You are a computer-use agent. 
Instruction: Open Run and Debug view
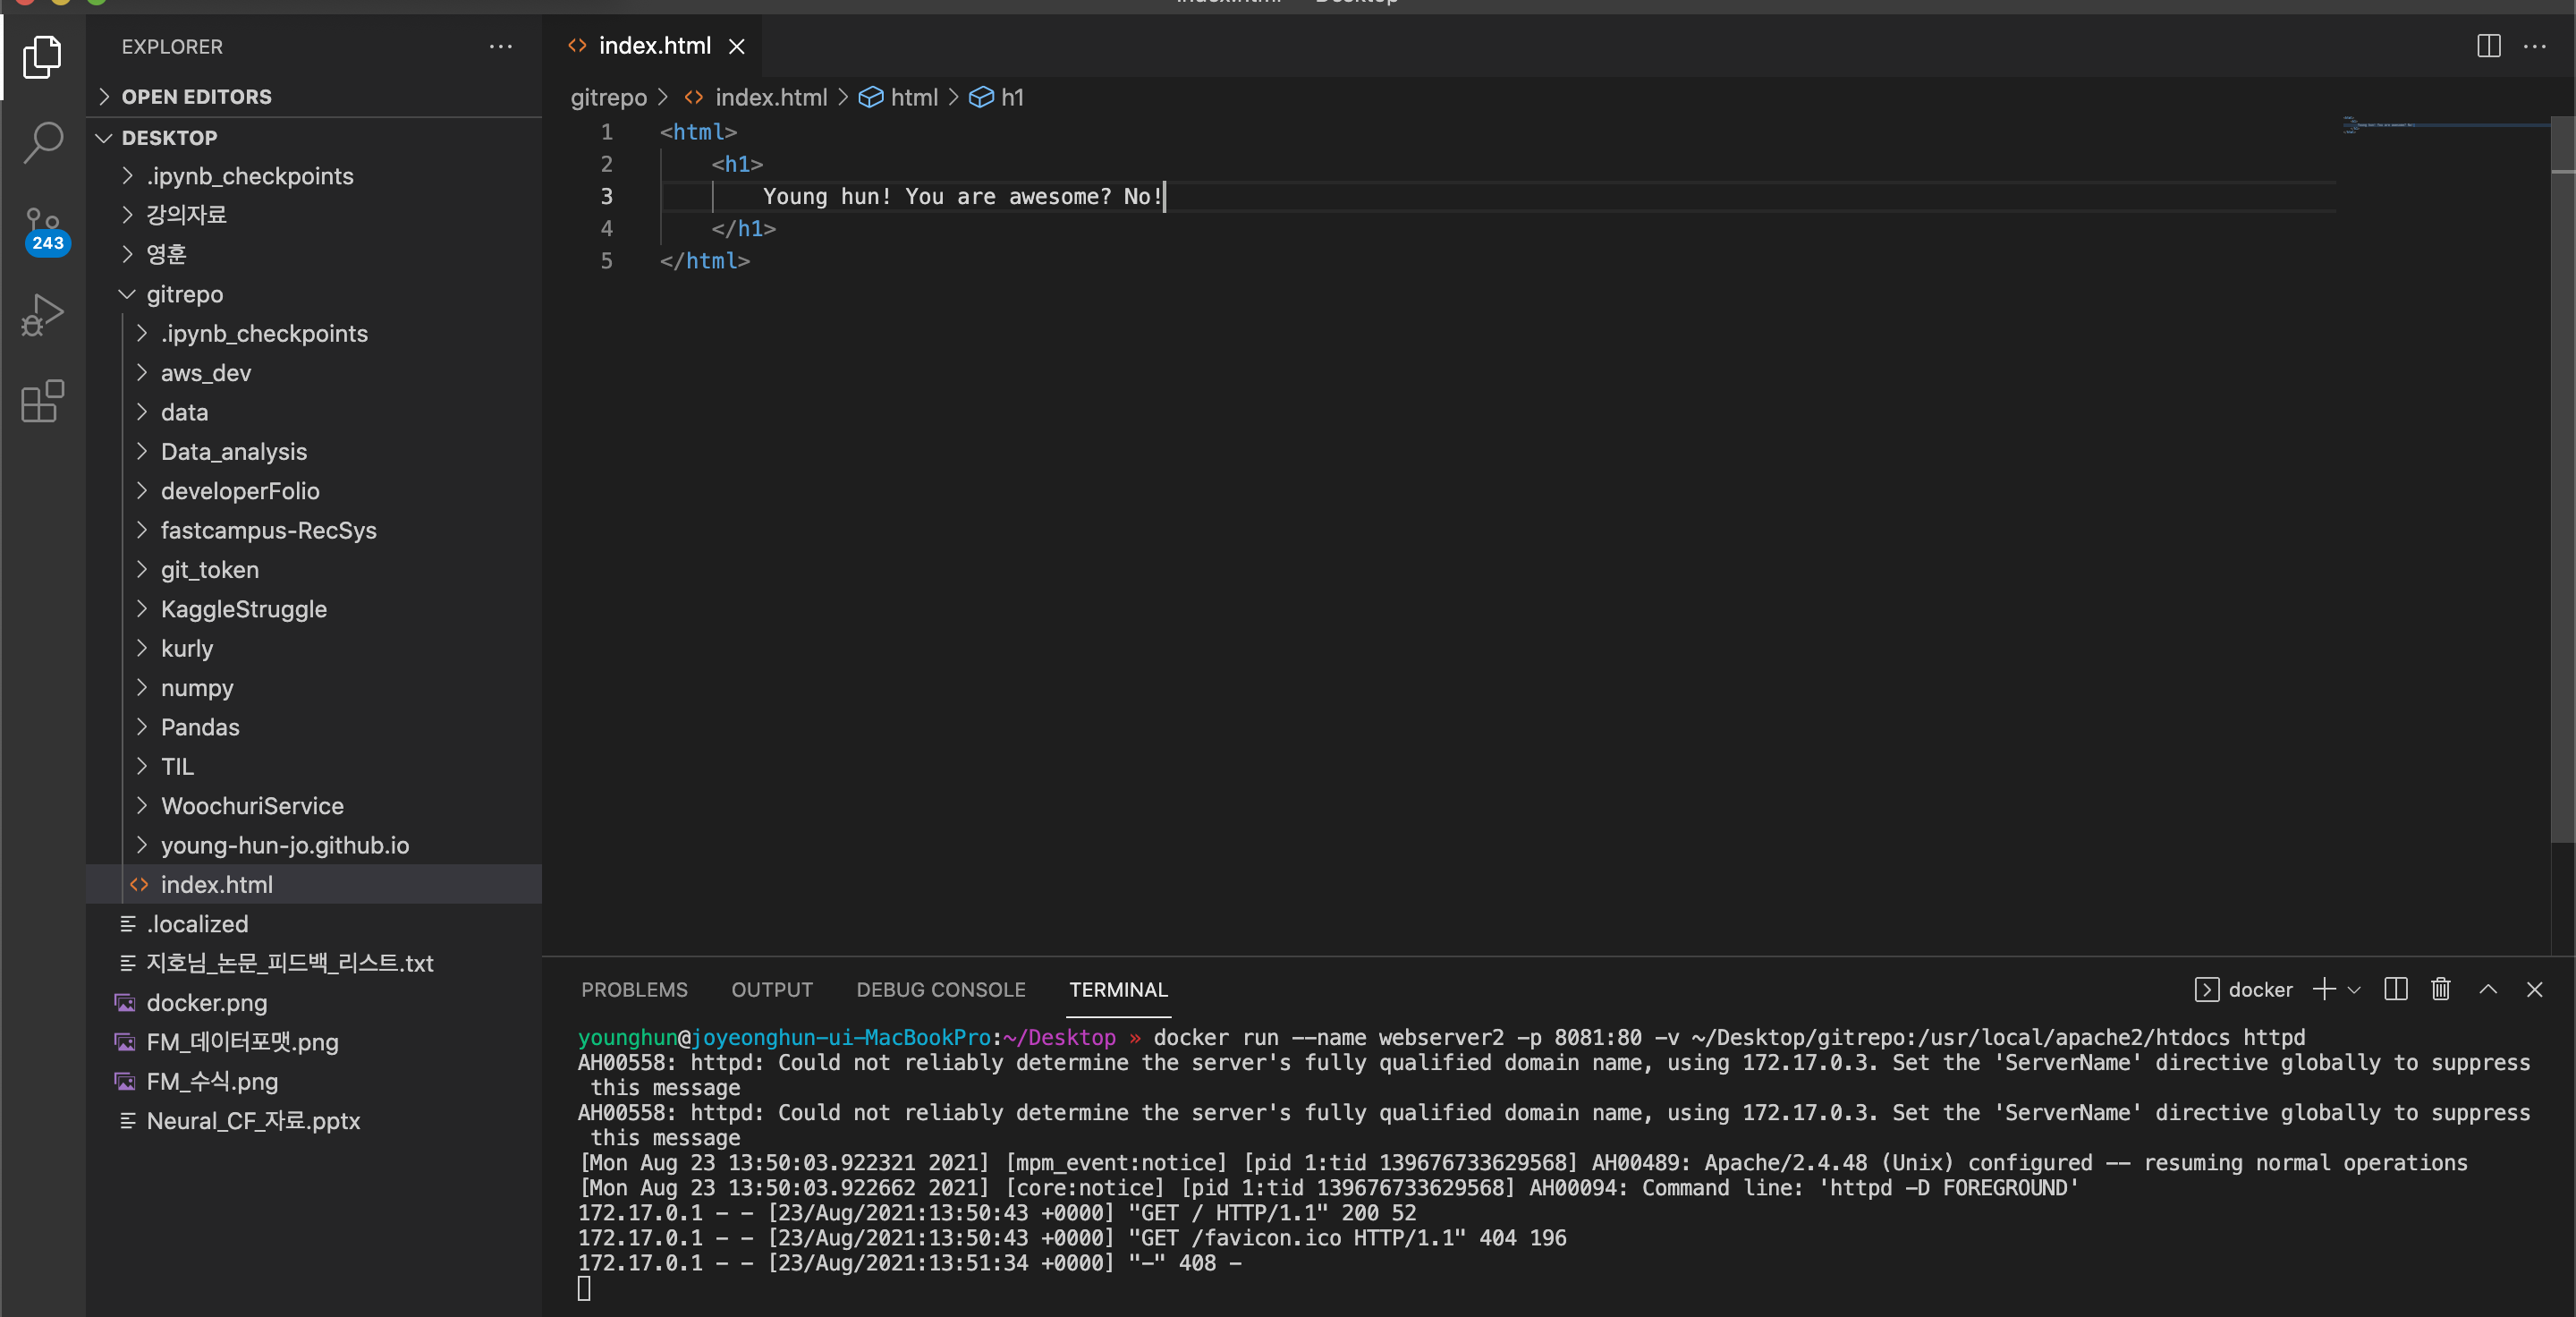click(x=43, y=315)
